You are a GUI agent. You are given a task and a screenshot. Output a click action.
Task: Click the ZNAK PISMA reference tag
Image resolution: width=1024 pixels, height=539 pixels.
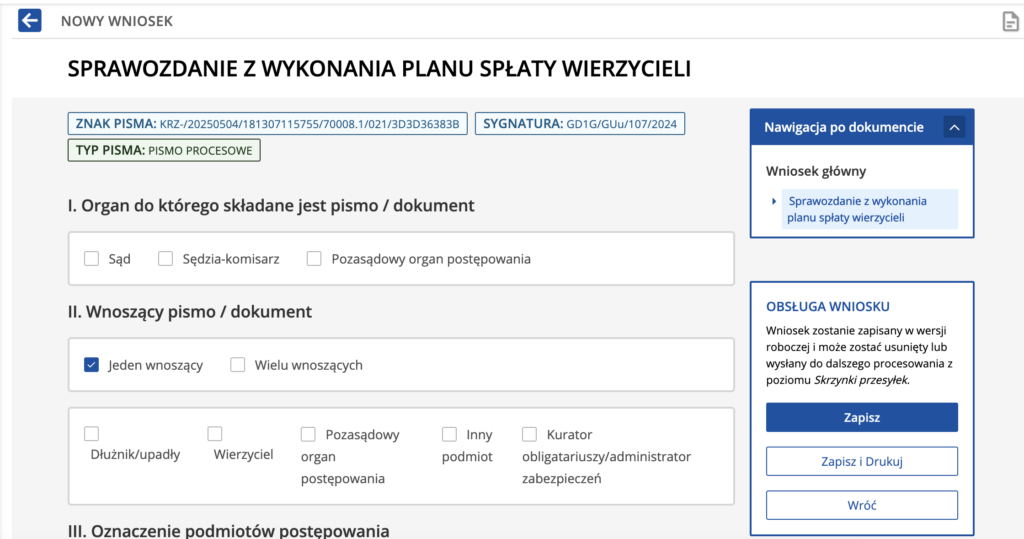click(x=268, y=124)
